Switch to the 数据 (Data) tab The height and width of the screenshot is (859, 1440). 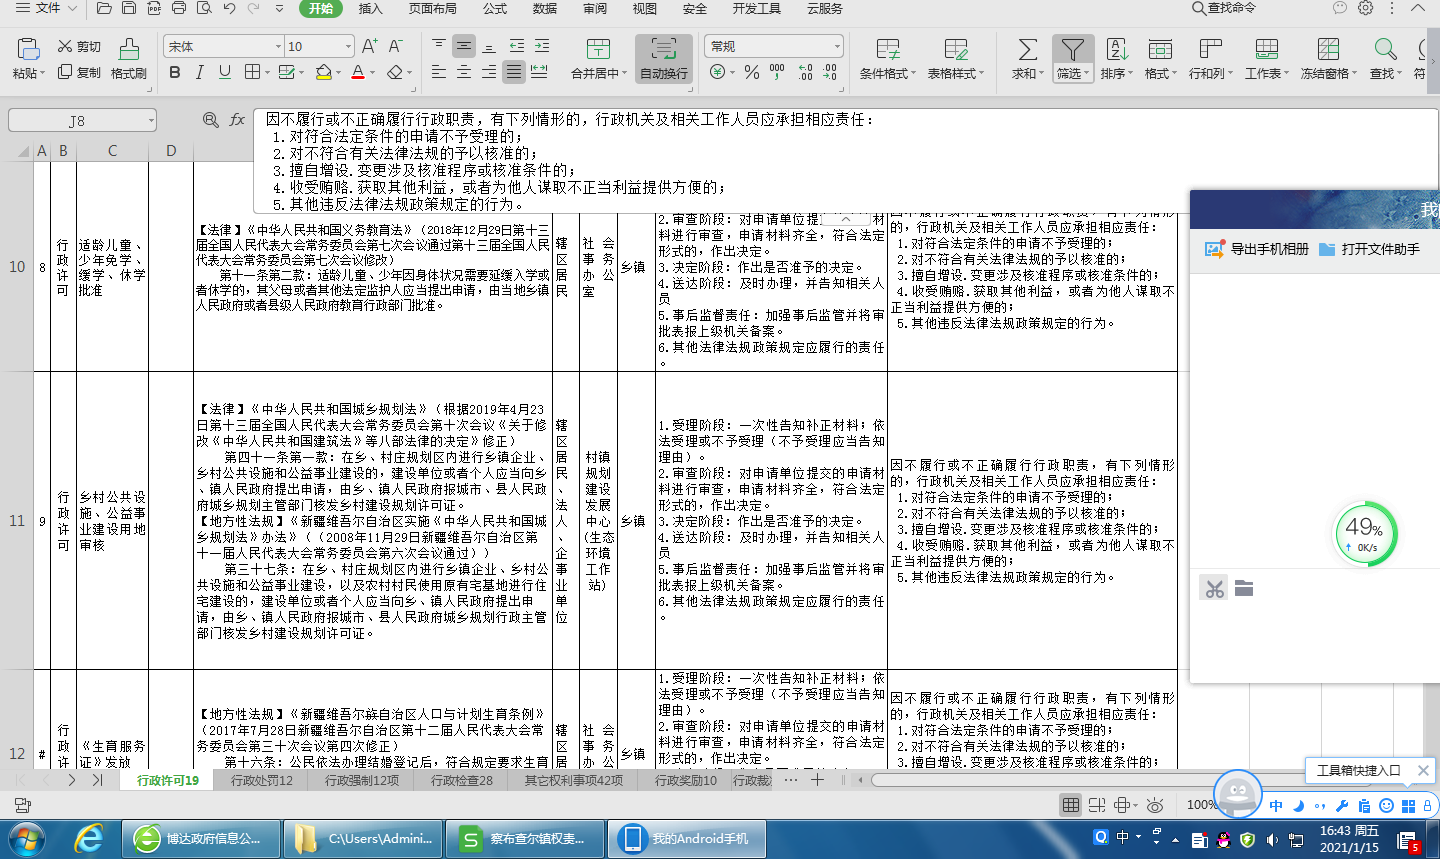click(x=545, y=8)
